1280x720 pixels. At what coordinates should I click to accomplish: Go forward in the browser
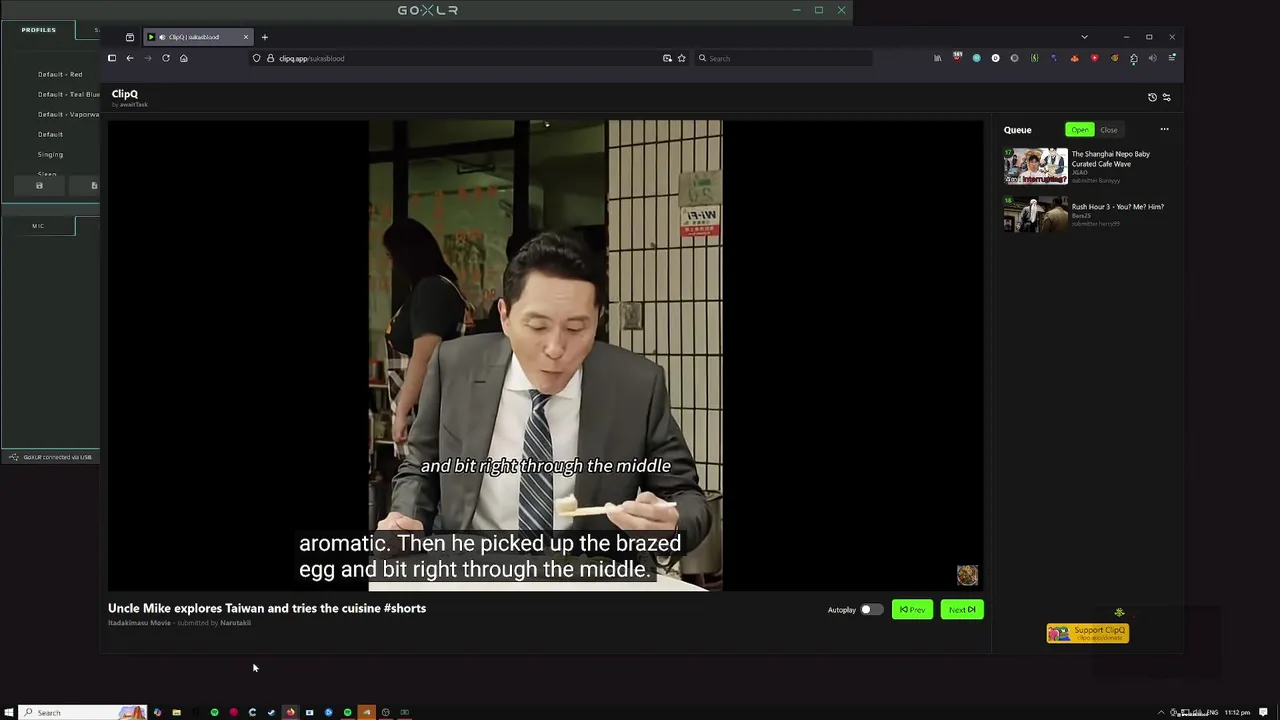click(x=148, y=58)
